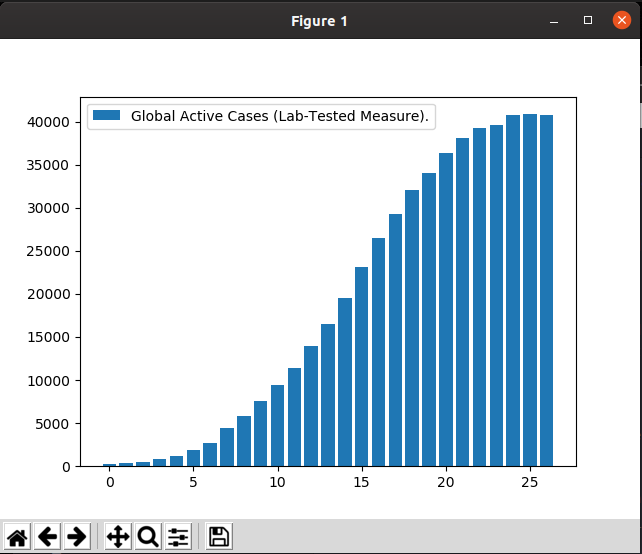This screenshot has height=554, width=642.
Task: Go forward to the next view arrow
Action: pos(77,536)
